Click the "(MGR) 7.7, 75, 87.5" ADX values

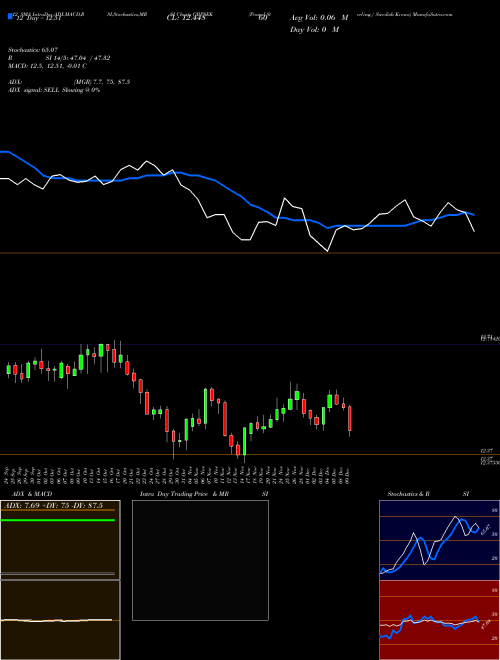102,82
